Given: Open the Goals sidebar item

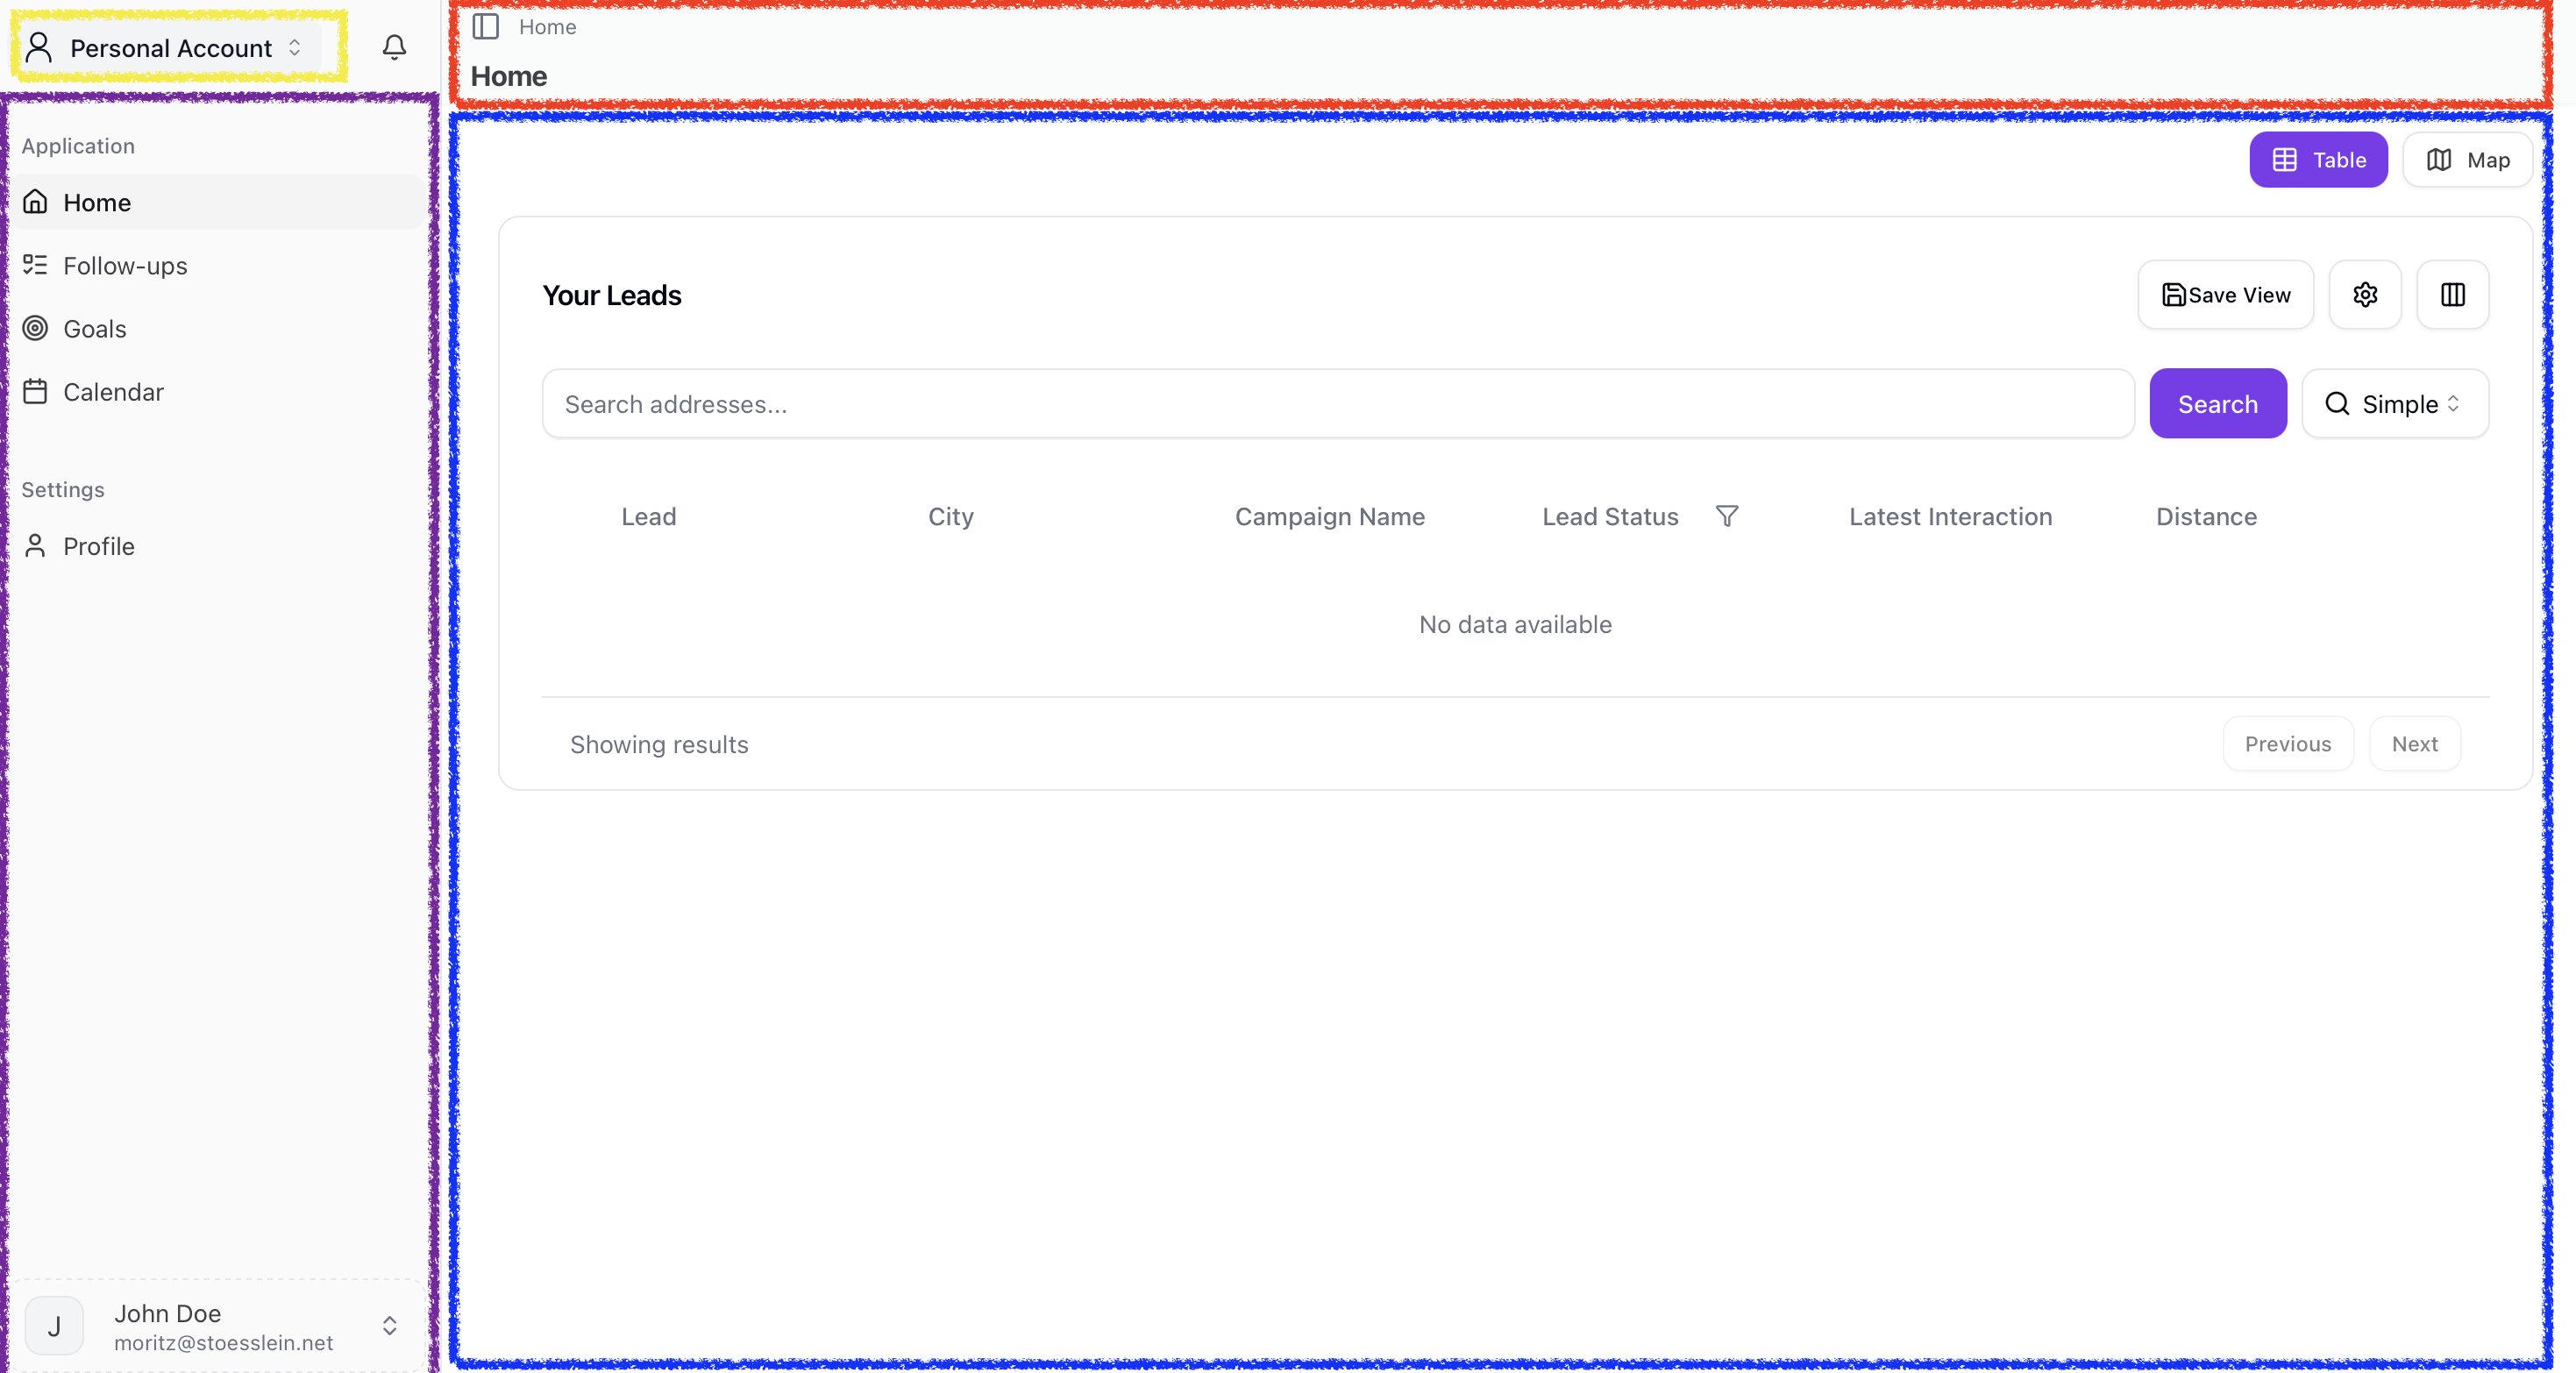Looking at the screenshot, I should pos(94,329).
